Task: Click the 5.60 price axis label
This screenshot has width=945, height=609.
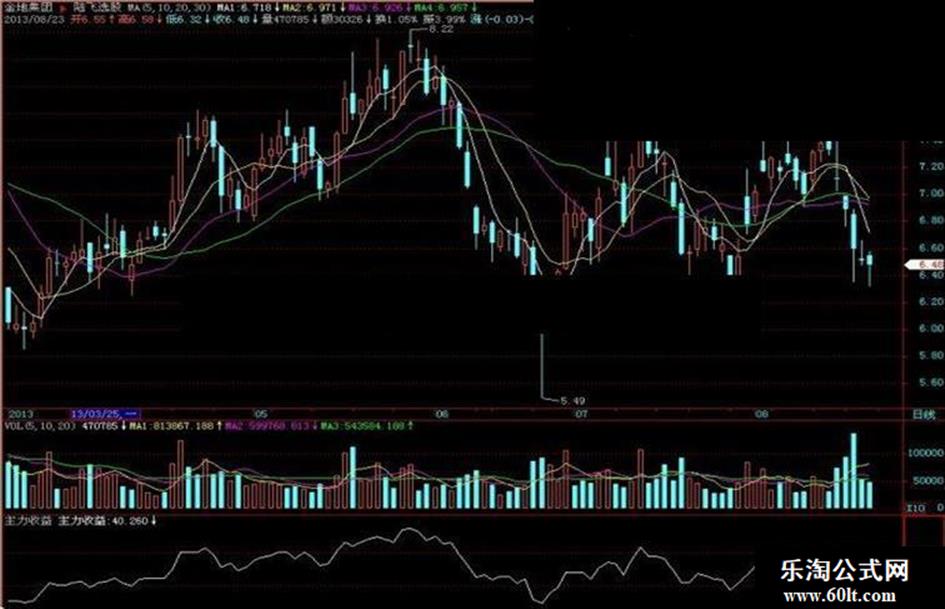Action: pos(931,383)
